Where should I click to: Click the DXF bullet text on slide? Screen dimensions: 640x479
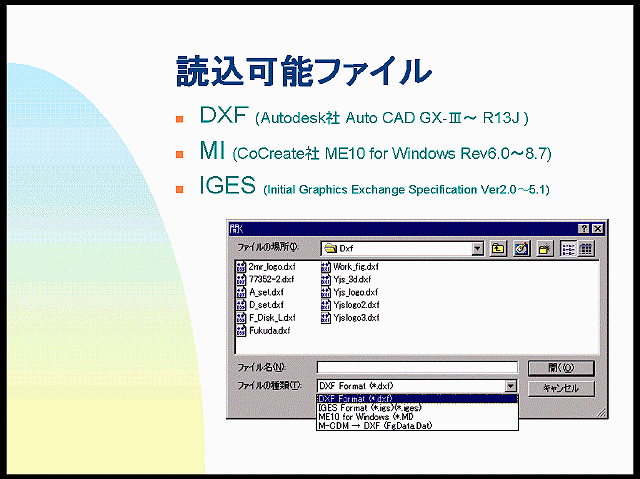[364, 115]
